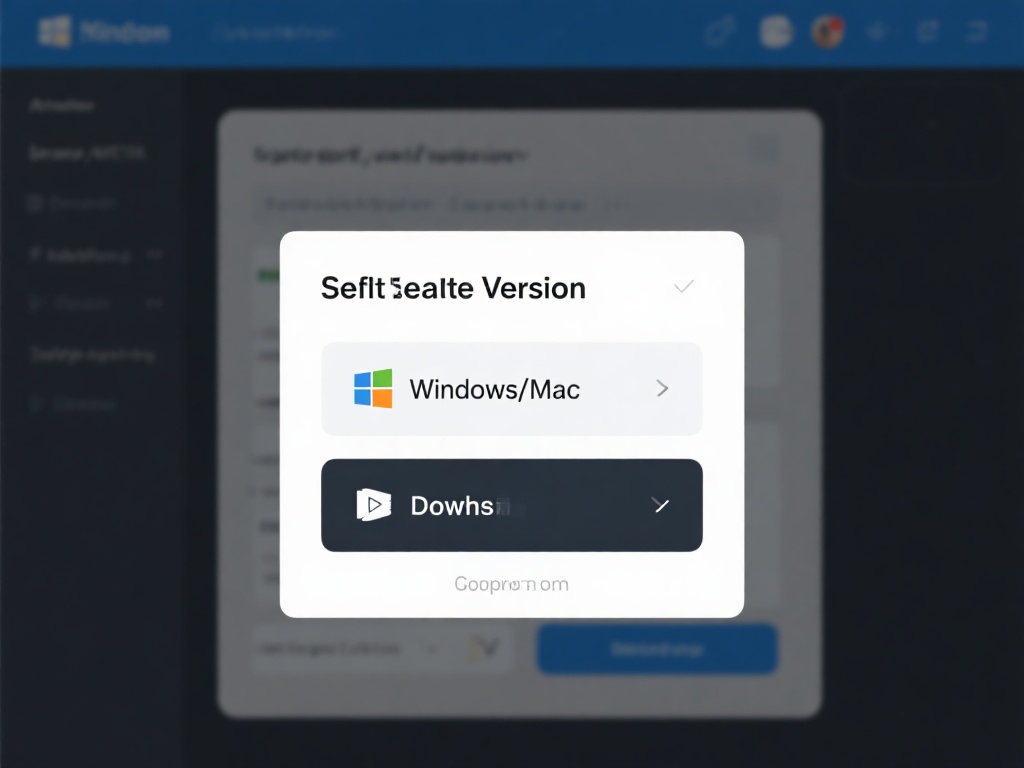Open the user avatar in the header
Image resolution: width=1024 pixels, height=768 pixels.
827,32
